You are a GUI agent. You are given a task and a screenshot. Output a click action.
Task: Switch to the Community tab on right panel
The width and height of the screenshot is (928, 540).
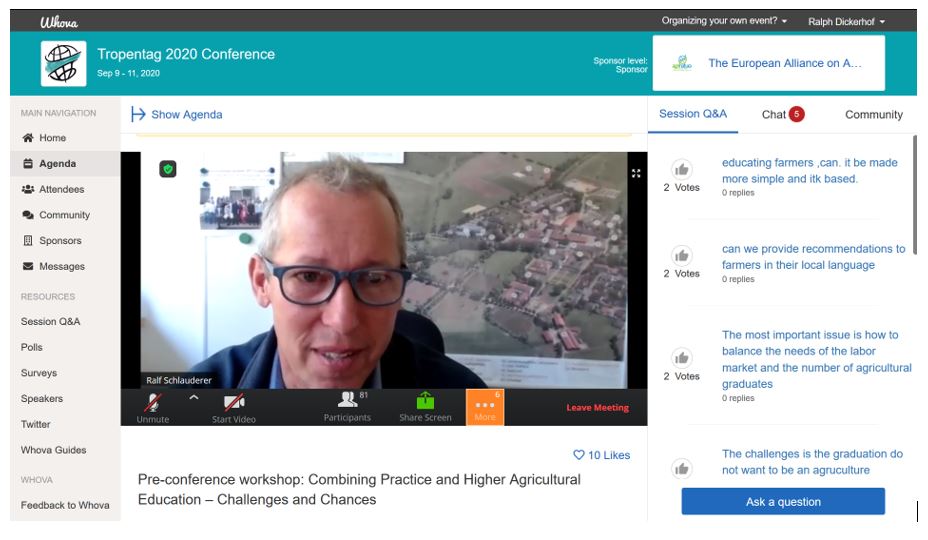click(x=874, y=115)
